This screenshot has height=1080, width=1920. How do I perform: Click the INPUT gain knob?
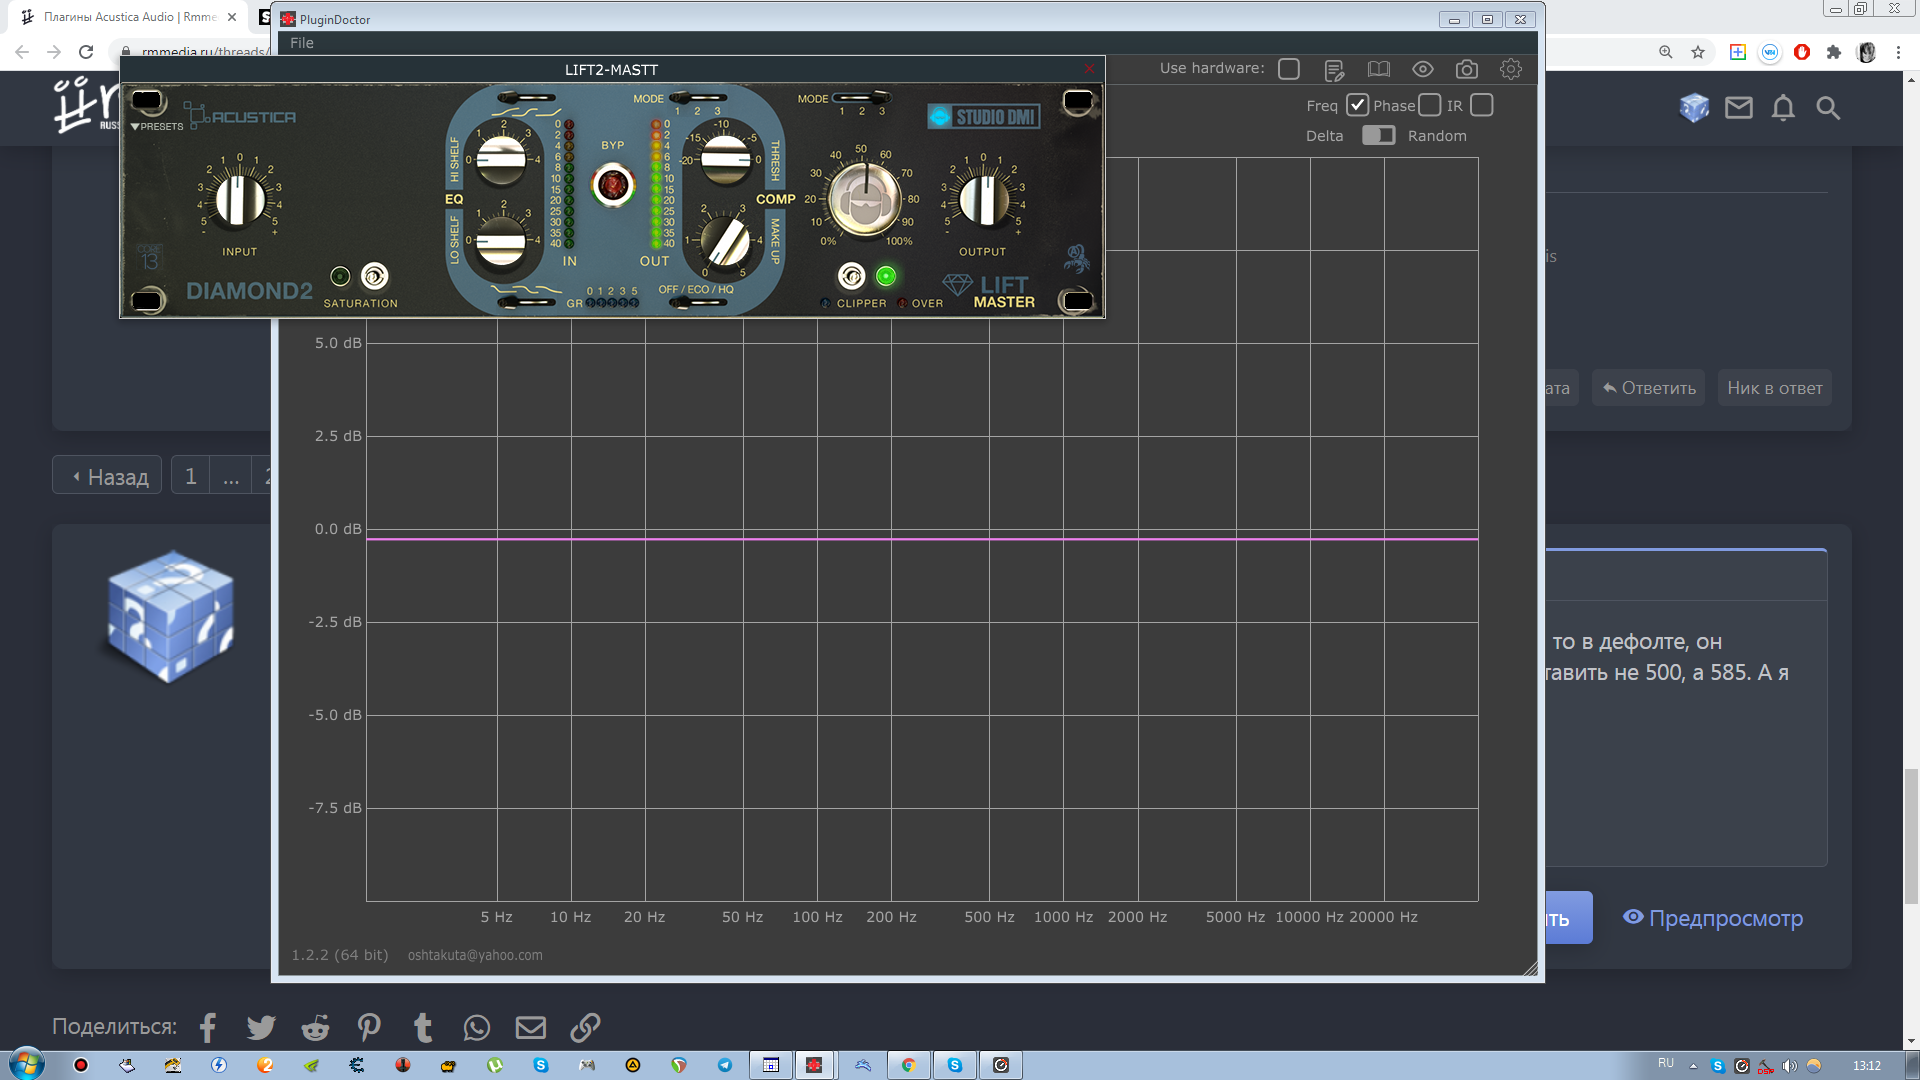tap(240, 199)
